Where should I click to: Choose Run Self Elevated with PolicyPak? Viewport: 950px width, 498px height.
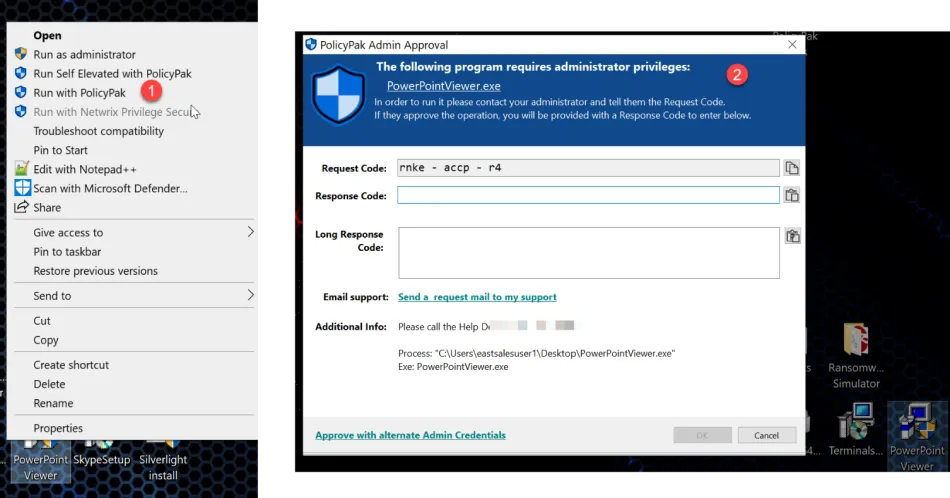pos(112,74)
